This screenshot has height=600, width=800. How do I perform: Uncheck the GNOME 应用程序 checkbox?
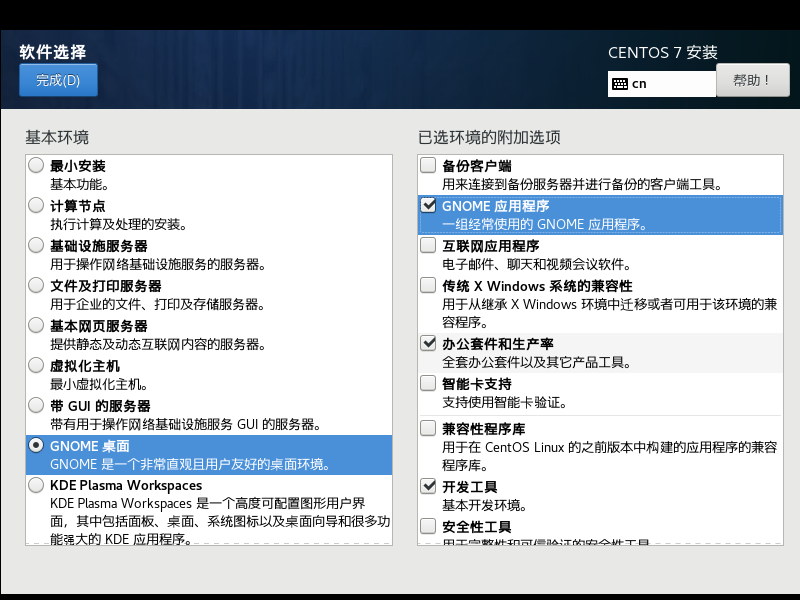click(x=428, y=205)
